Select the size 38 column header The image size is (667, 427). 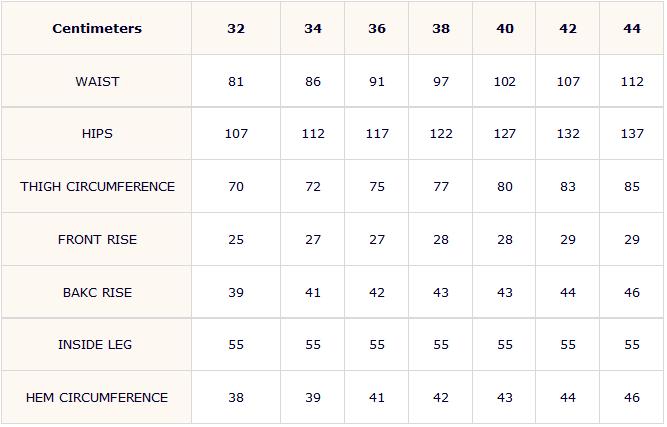click(x=441, y=28)
